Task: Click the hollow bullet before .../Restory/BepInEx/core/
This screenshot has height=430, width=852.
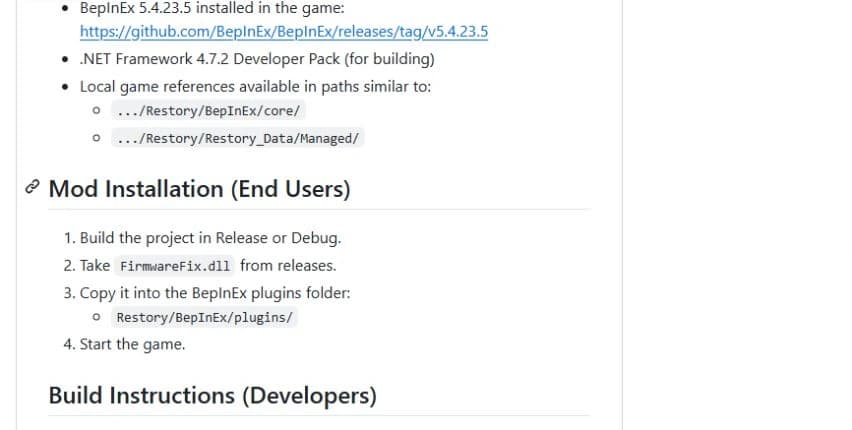Action: coord(96,110)
